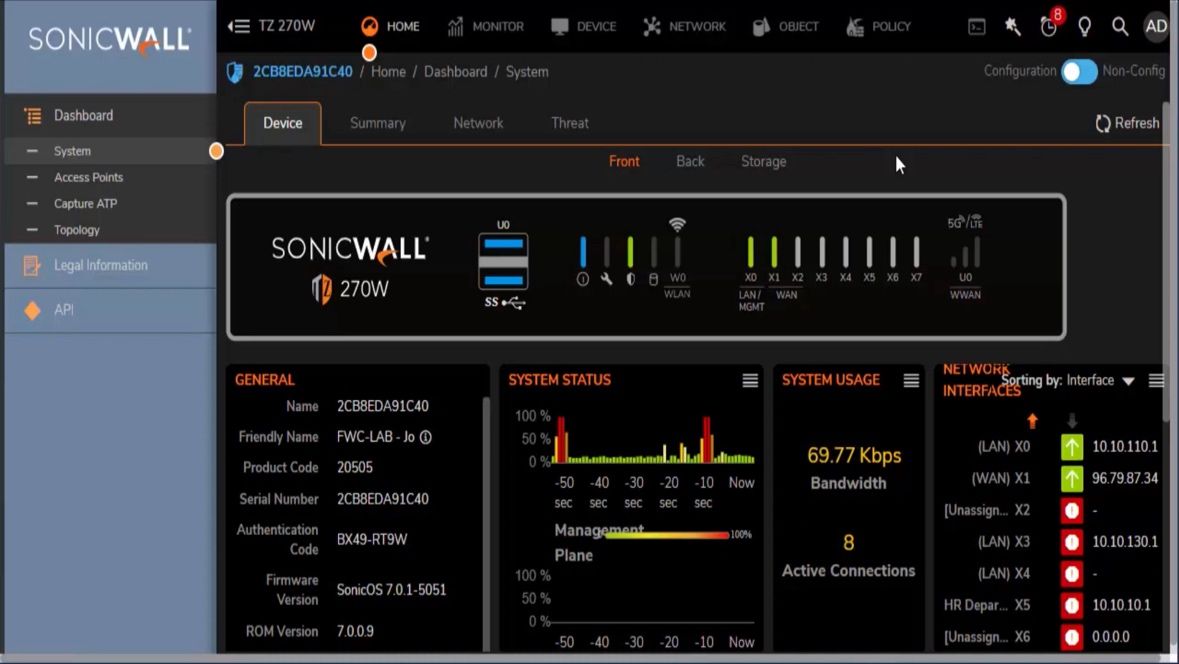
Task: Sort interfaces ascending with orange up arrow
Action: pyautogui.click(x=1032, y=421)
